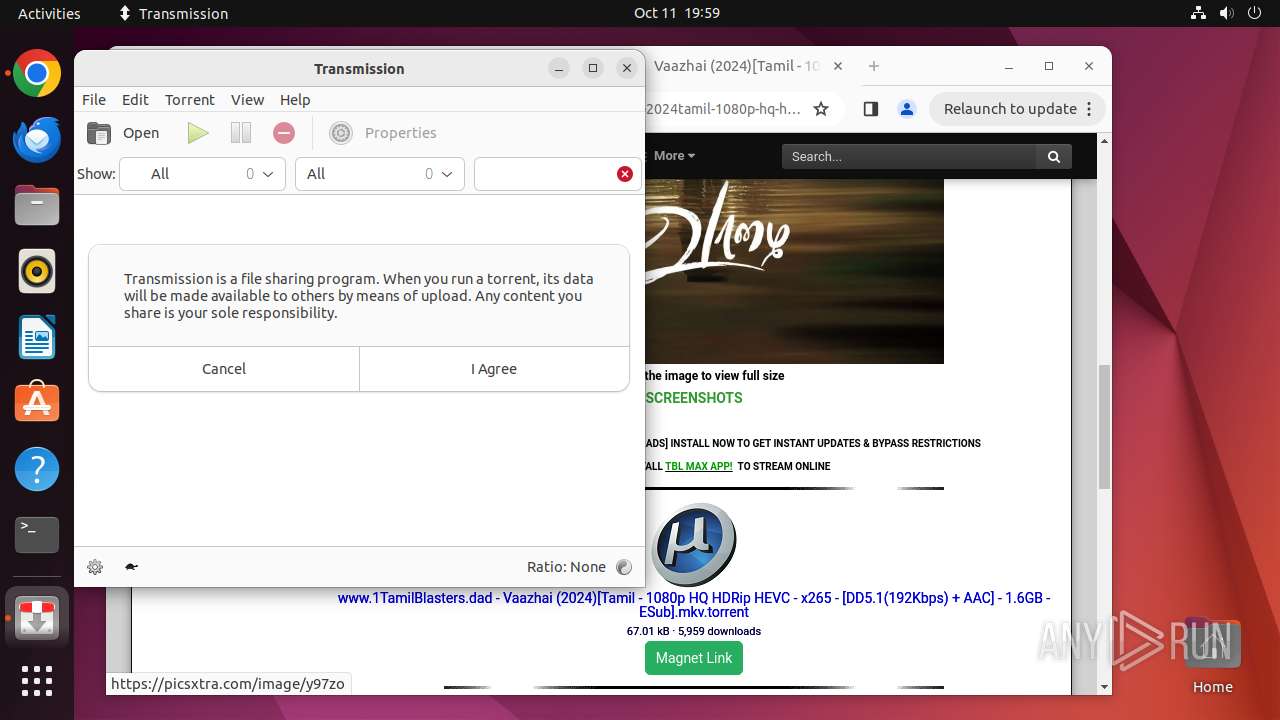The image size is (1280, 720).
Task: Open the View menu in Transmission
Action: click(247, 100)
